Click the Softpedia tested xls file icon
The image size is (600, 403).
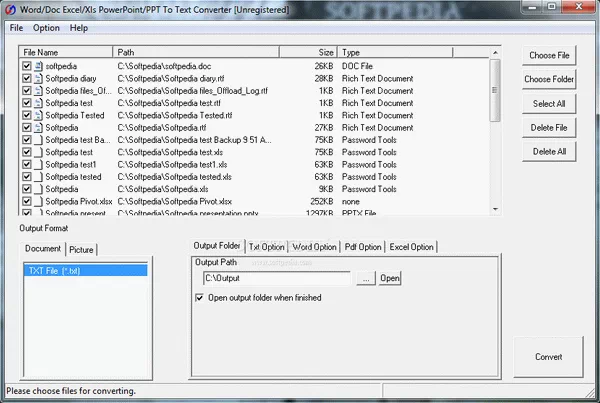[x=38, y=177]
